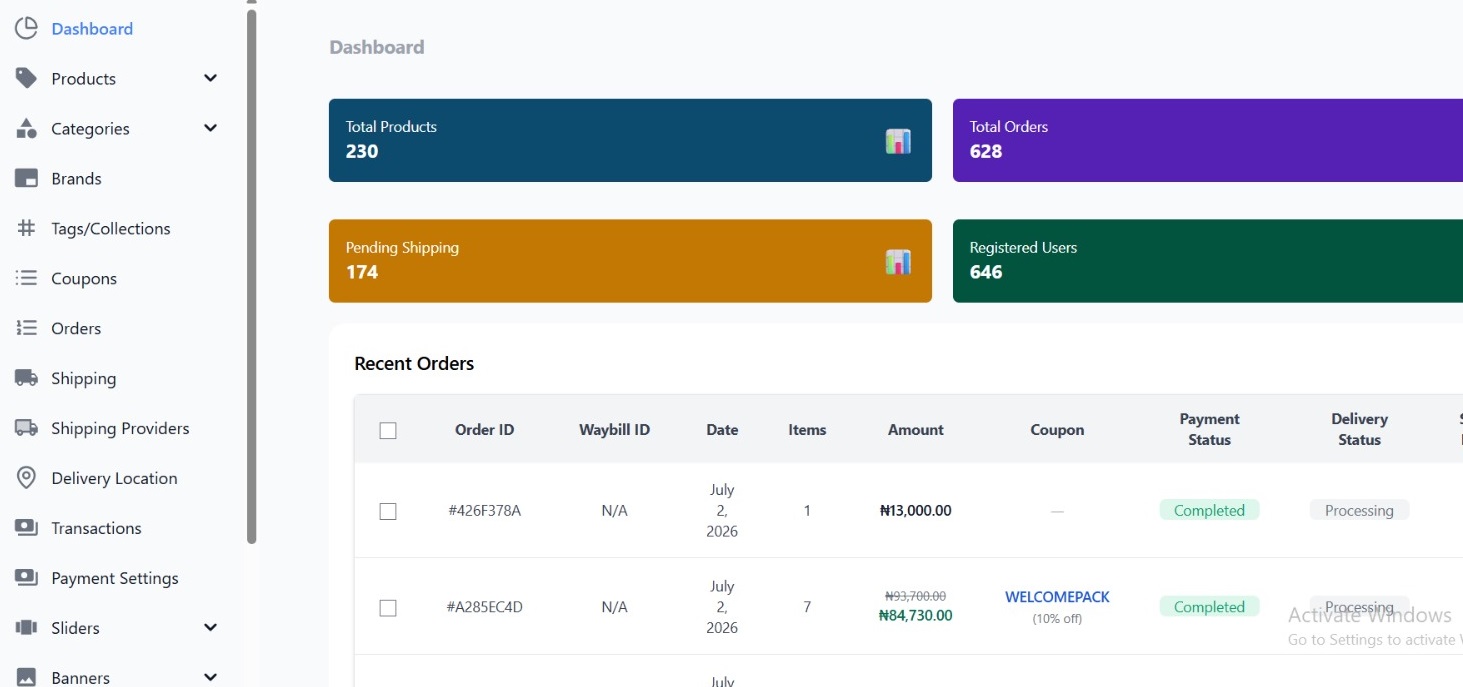The image size is (1463, 687).
Task: Click the Delivery Location pin icon
Action: [26, 478]
